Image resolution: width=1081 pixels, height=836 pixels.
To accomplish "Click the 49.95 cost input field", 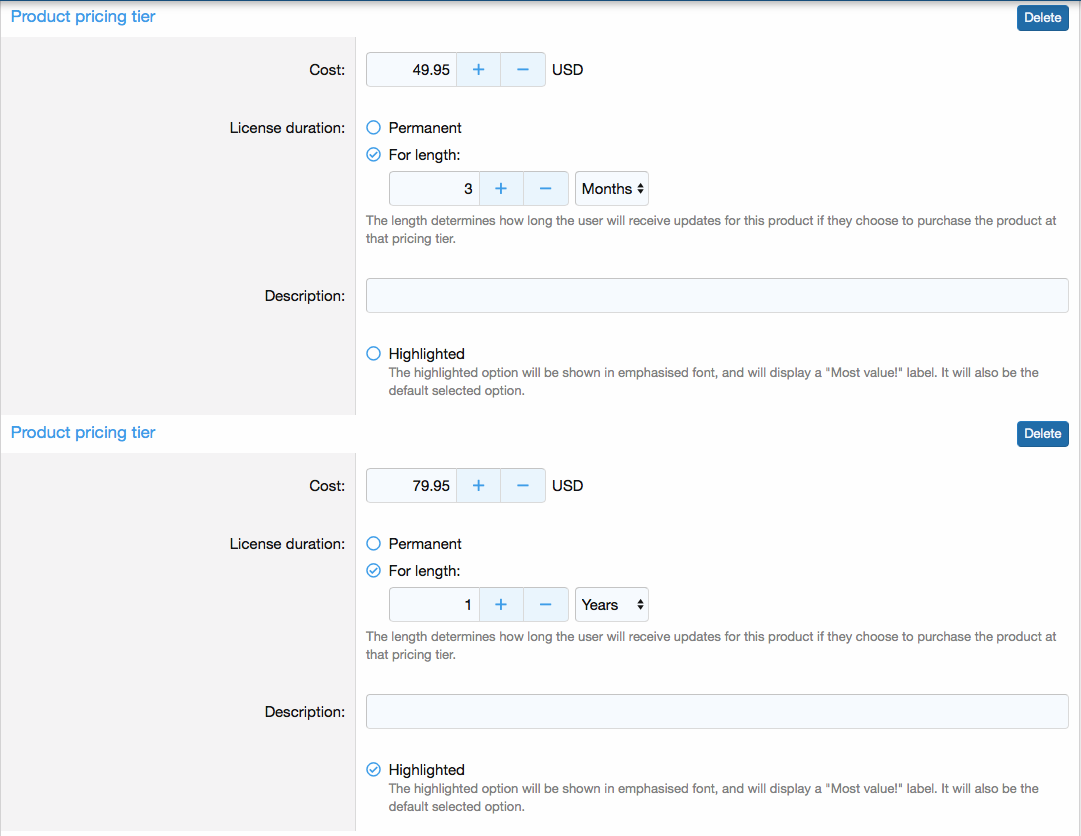I will pos(412,70).
